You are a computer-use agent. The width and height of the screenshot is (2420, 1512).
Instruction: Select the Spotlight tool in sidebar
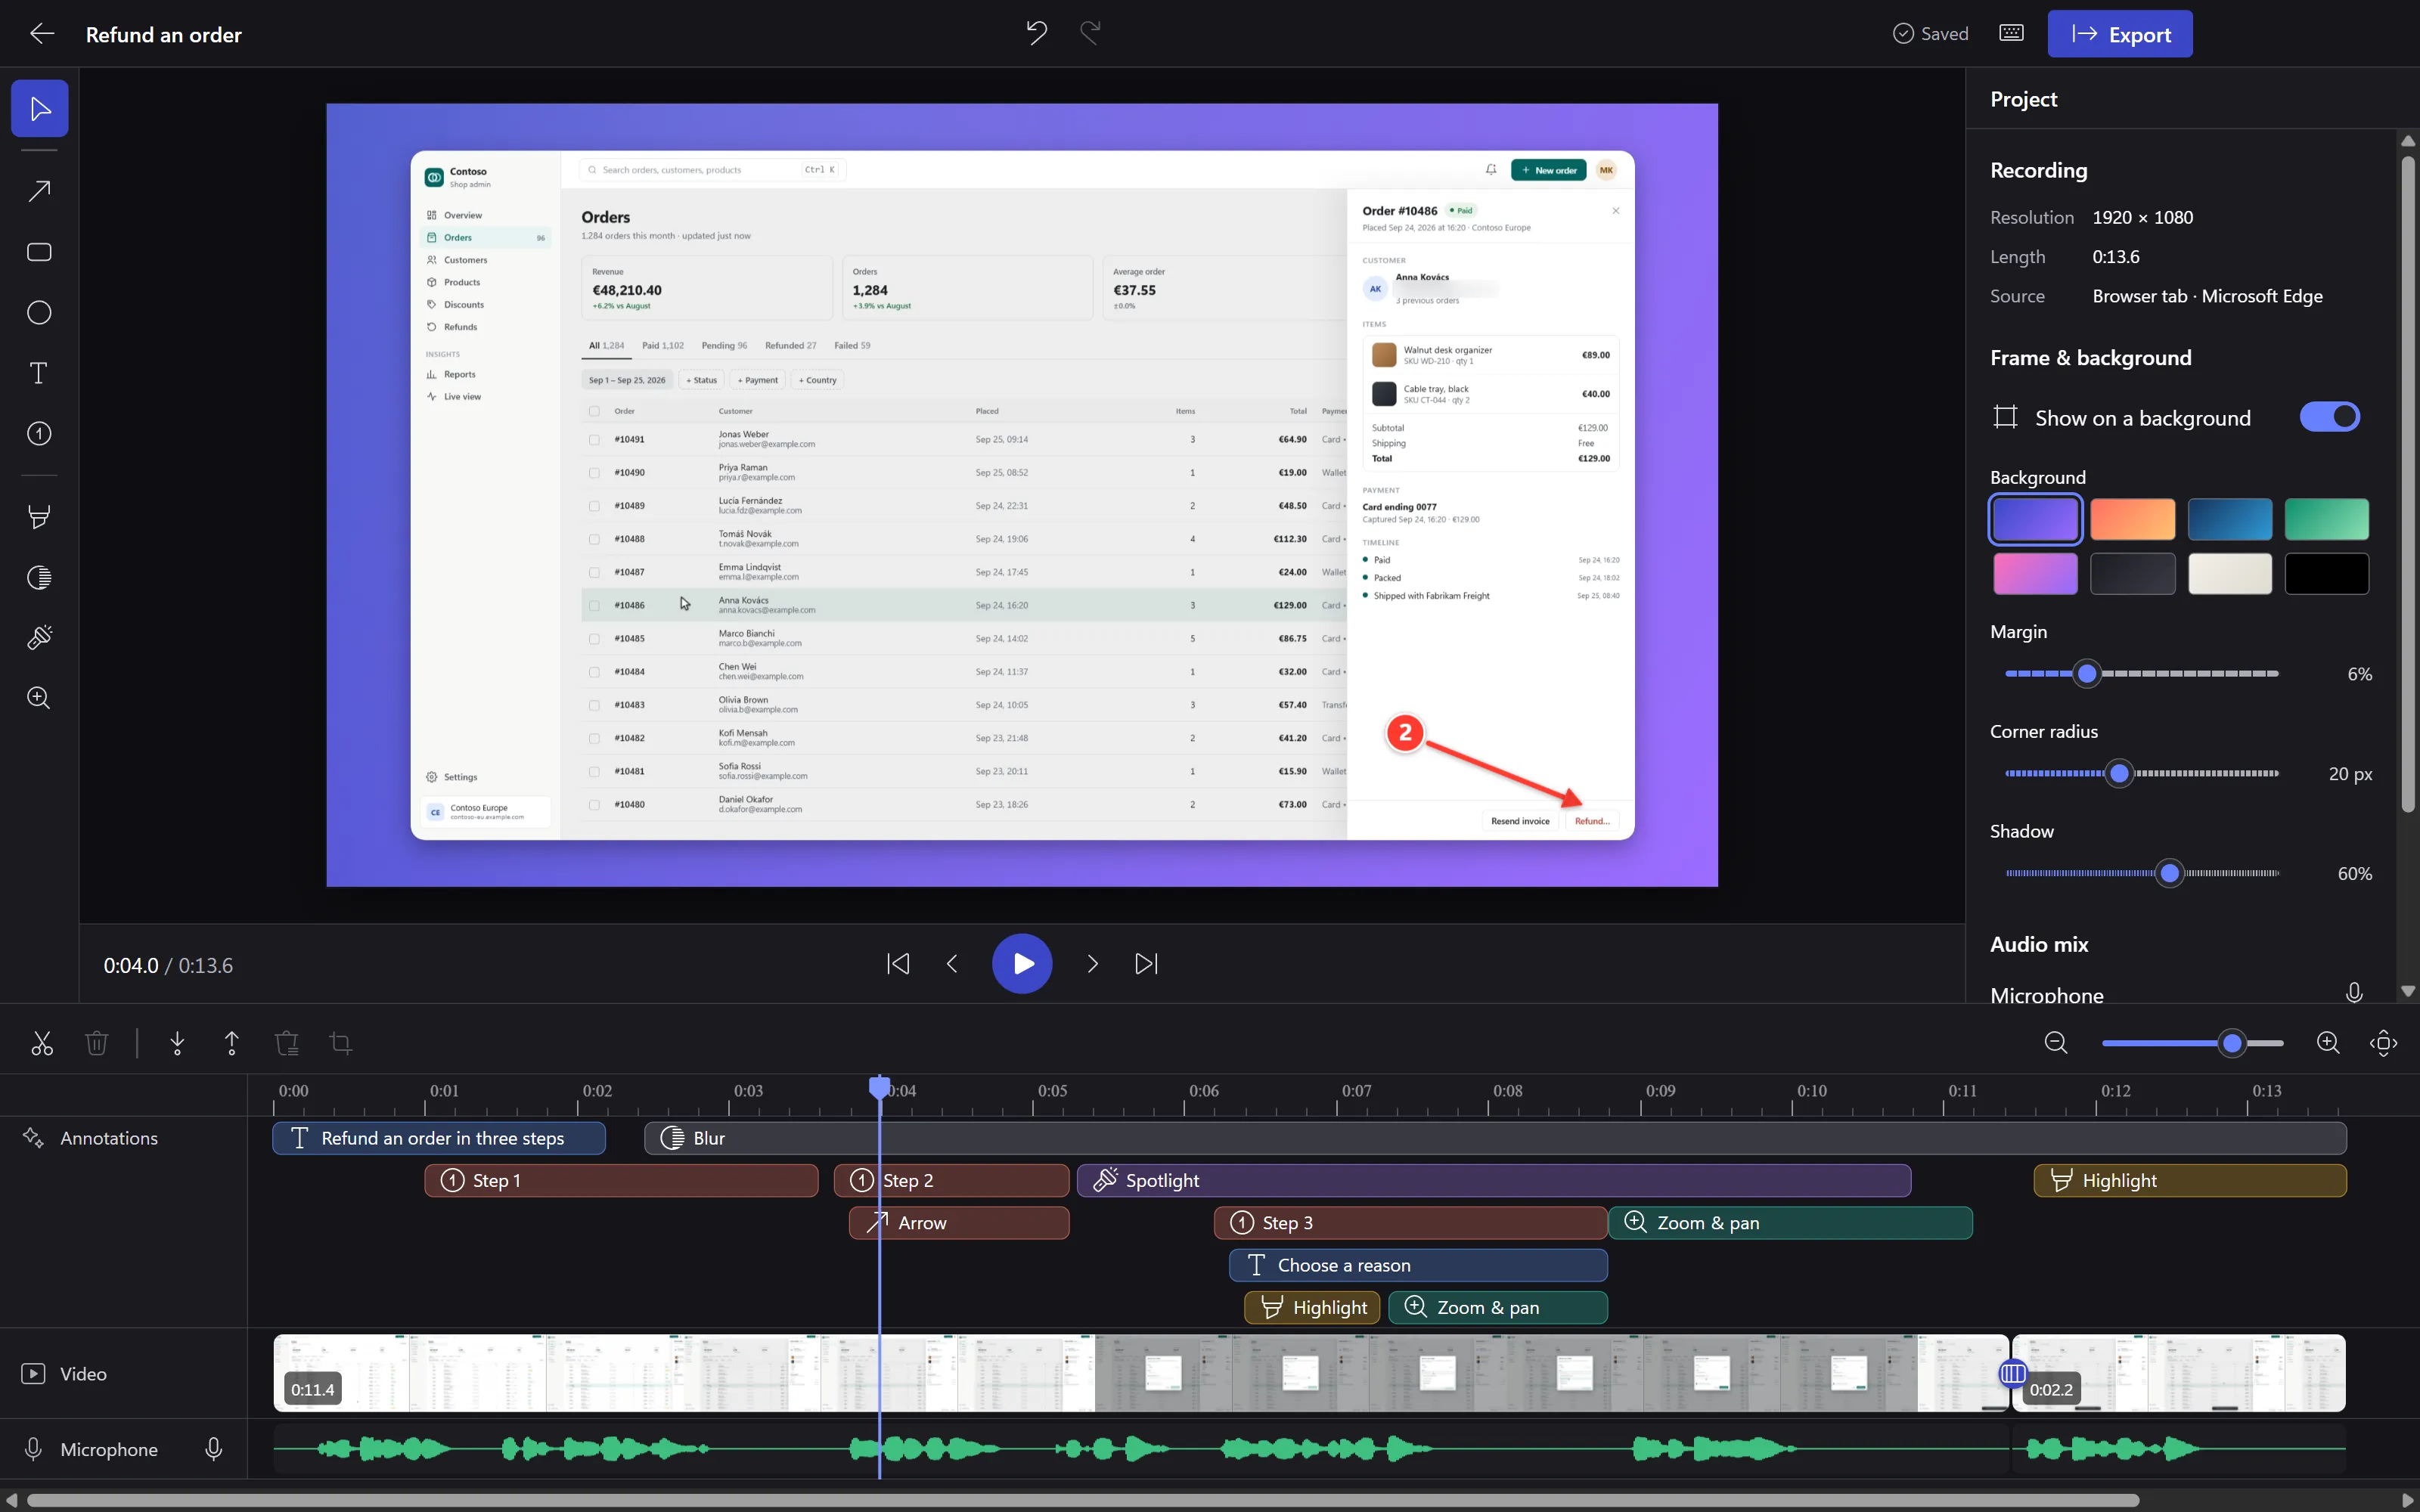pyautogui.click(x=39, y=638)
